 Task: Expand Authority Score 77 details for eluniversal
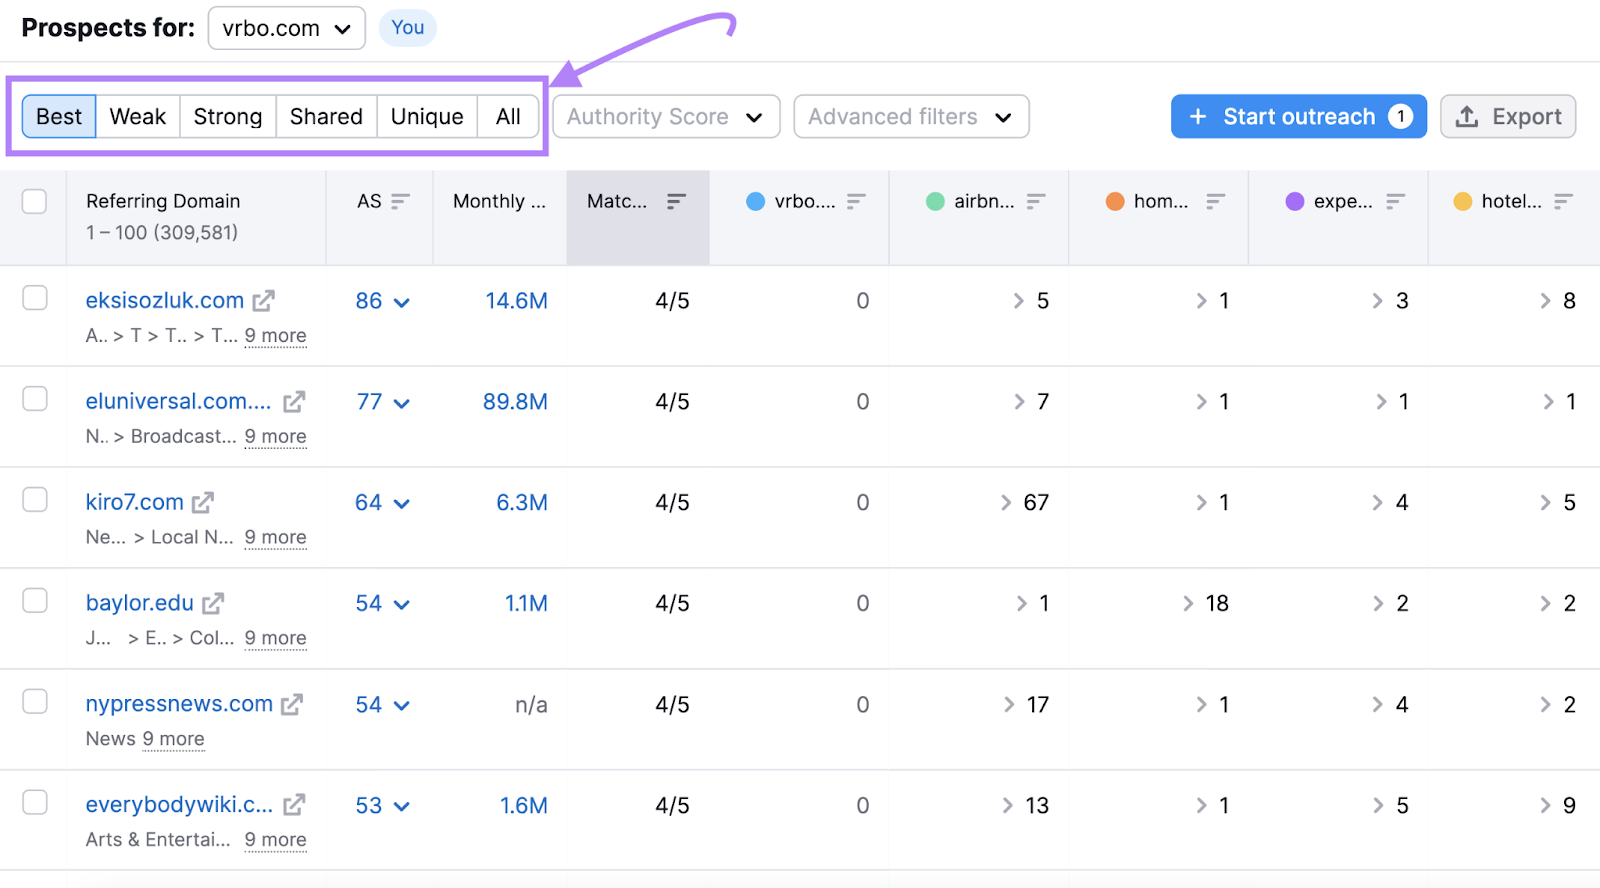(402, 403)
